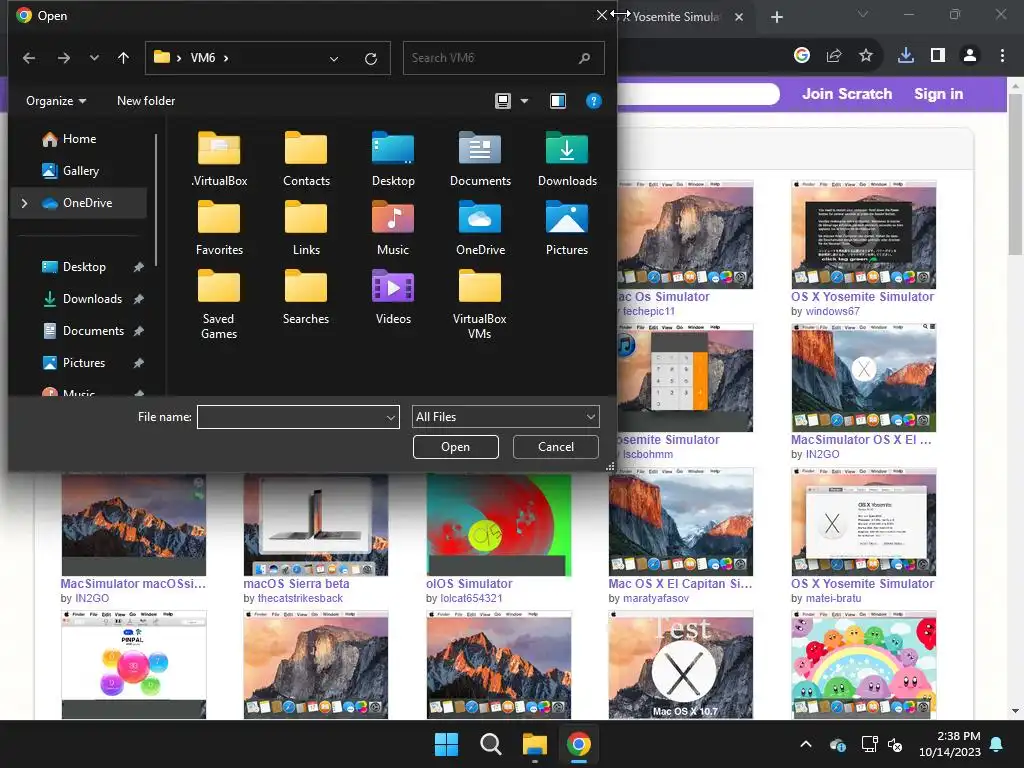Open File Explorer from taskbar
Image resolution: width=1024 pixels, height=768 pixels.
pyautogui.click(x=534, y=744)
